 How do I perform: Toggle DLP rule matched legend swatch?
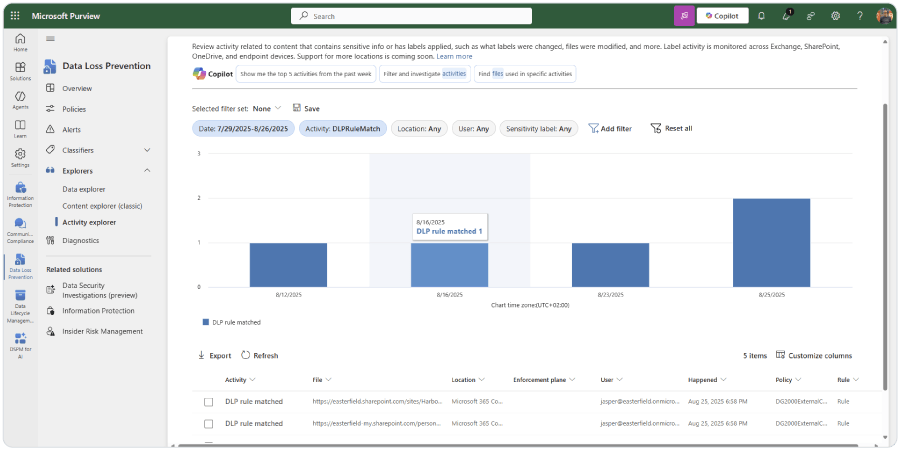pyautogui.click(x=205, y=323)
